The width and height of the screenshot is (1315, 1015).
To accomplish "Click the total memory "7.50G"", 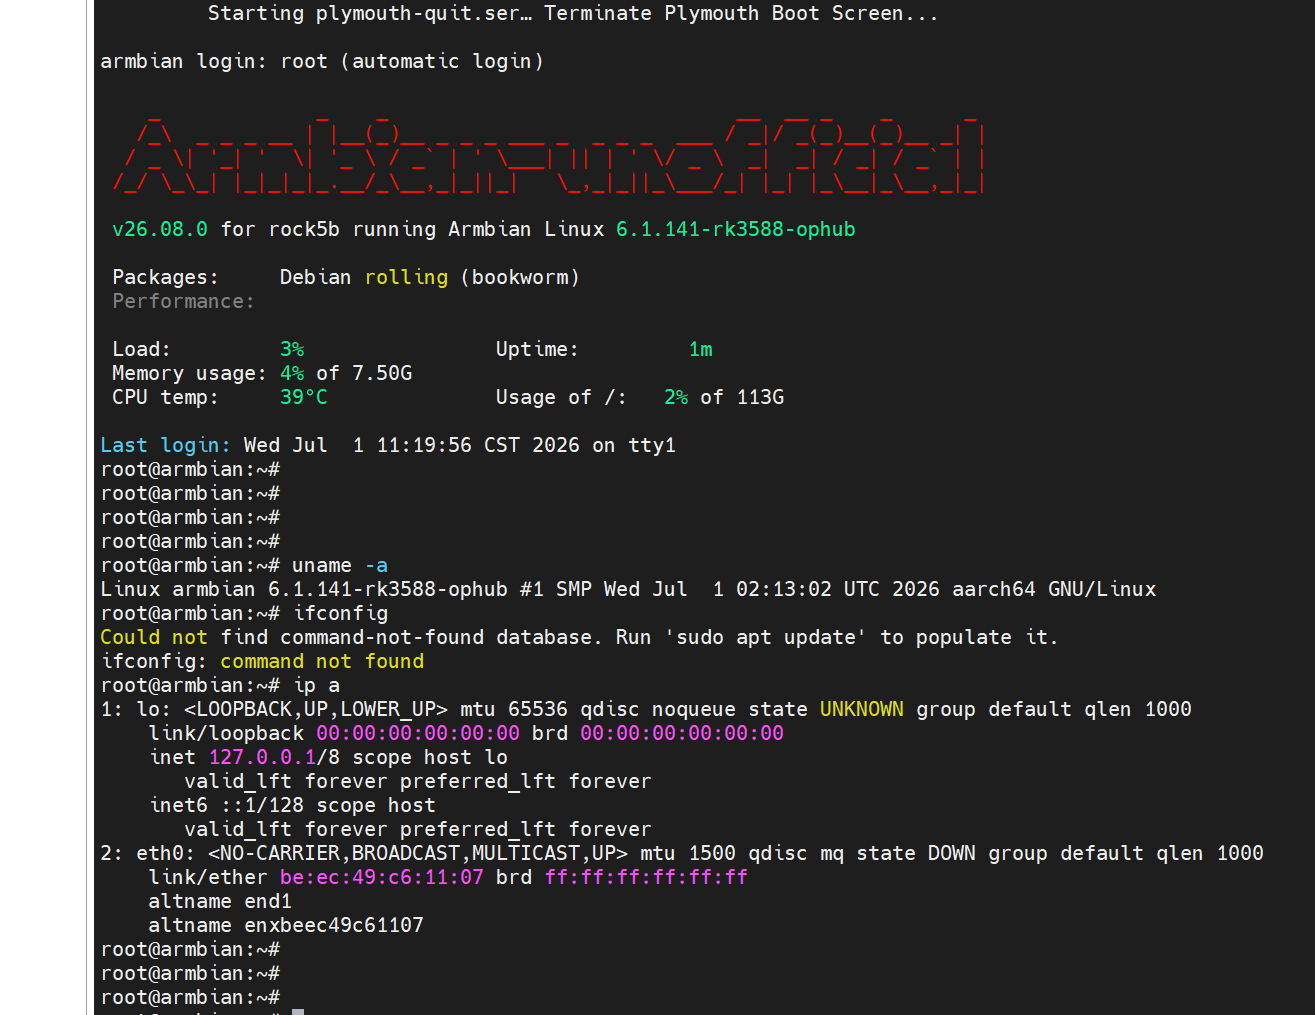I will (382, 374).
